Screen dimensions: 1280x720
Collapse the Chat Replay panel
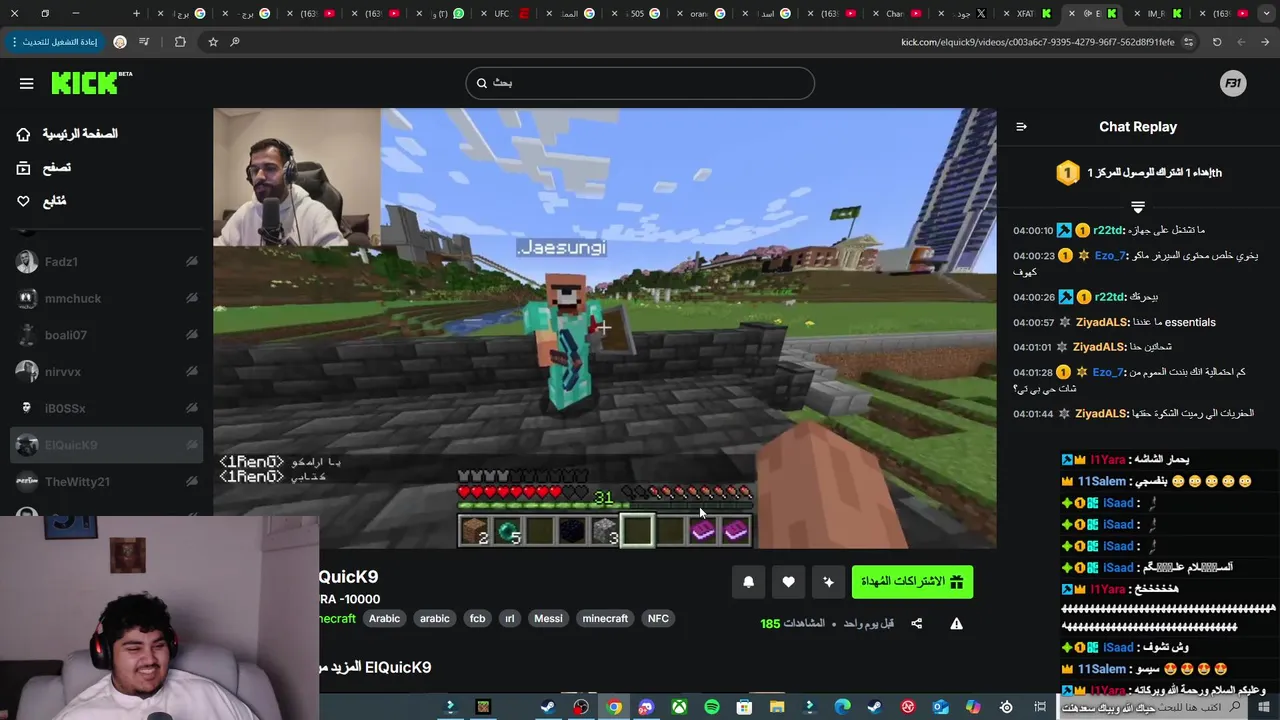point(1021,127)
